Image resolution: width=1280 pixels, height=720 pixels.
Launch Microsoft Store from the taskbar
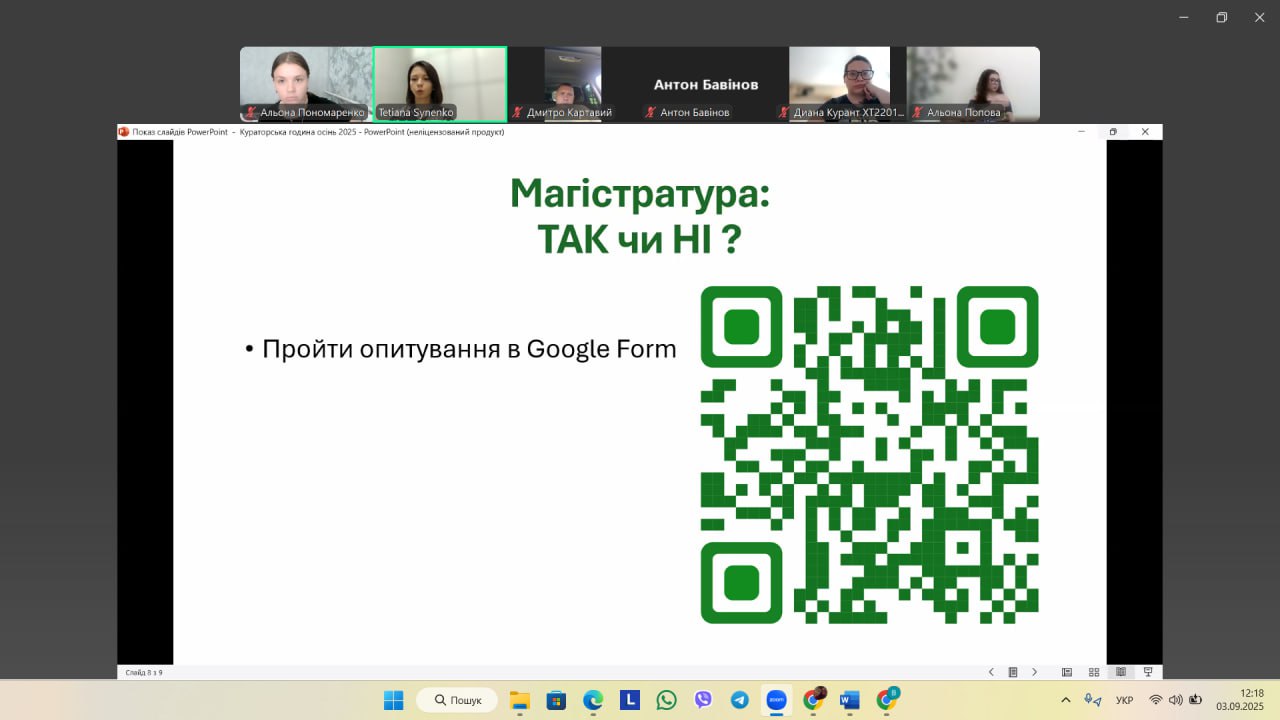pyautogui.click(x=556, y=700)
